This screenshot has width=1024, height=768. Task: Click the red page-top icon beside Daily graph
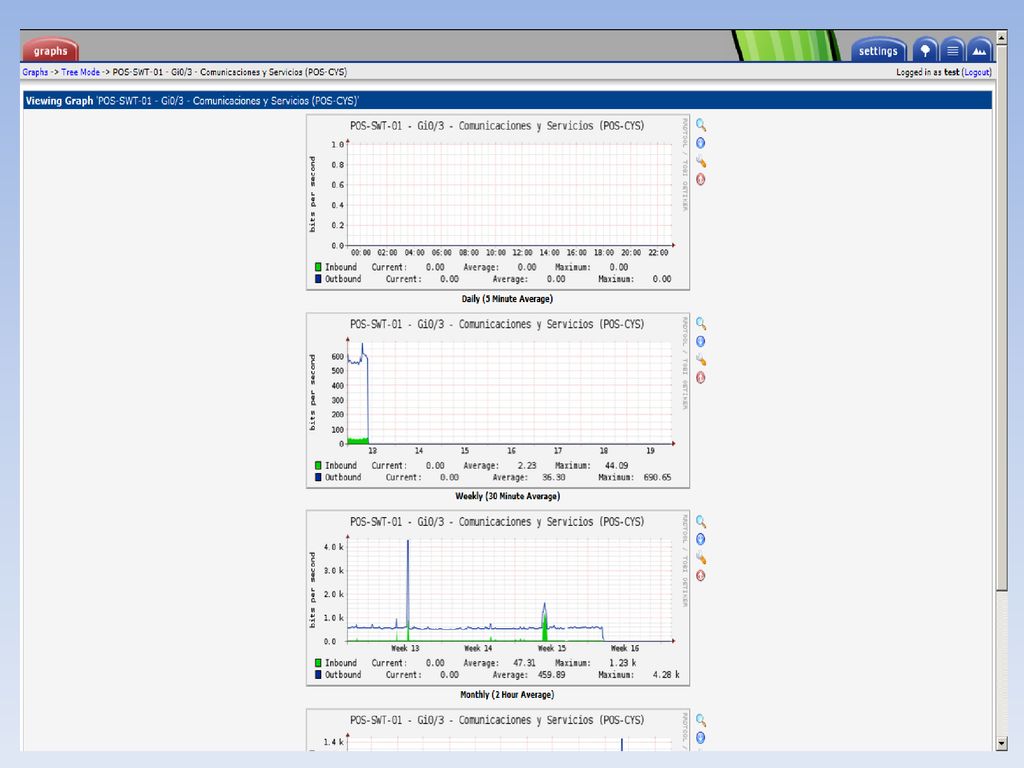[x=701, y=179]
